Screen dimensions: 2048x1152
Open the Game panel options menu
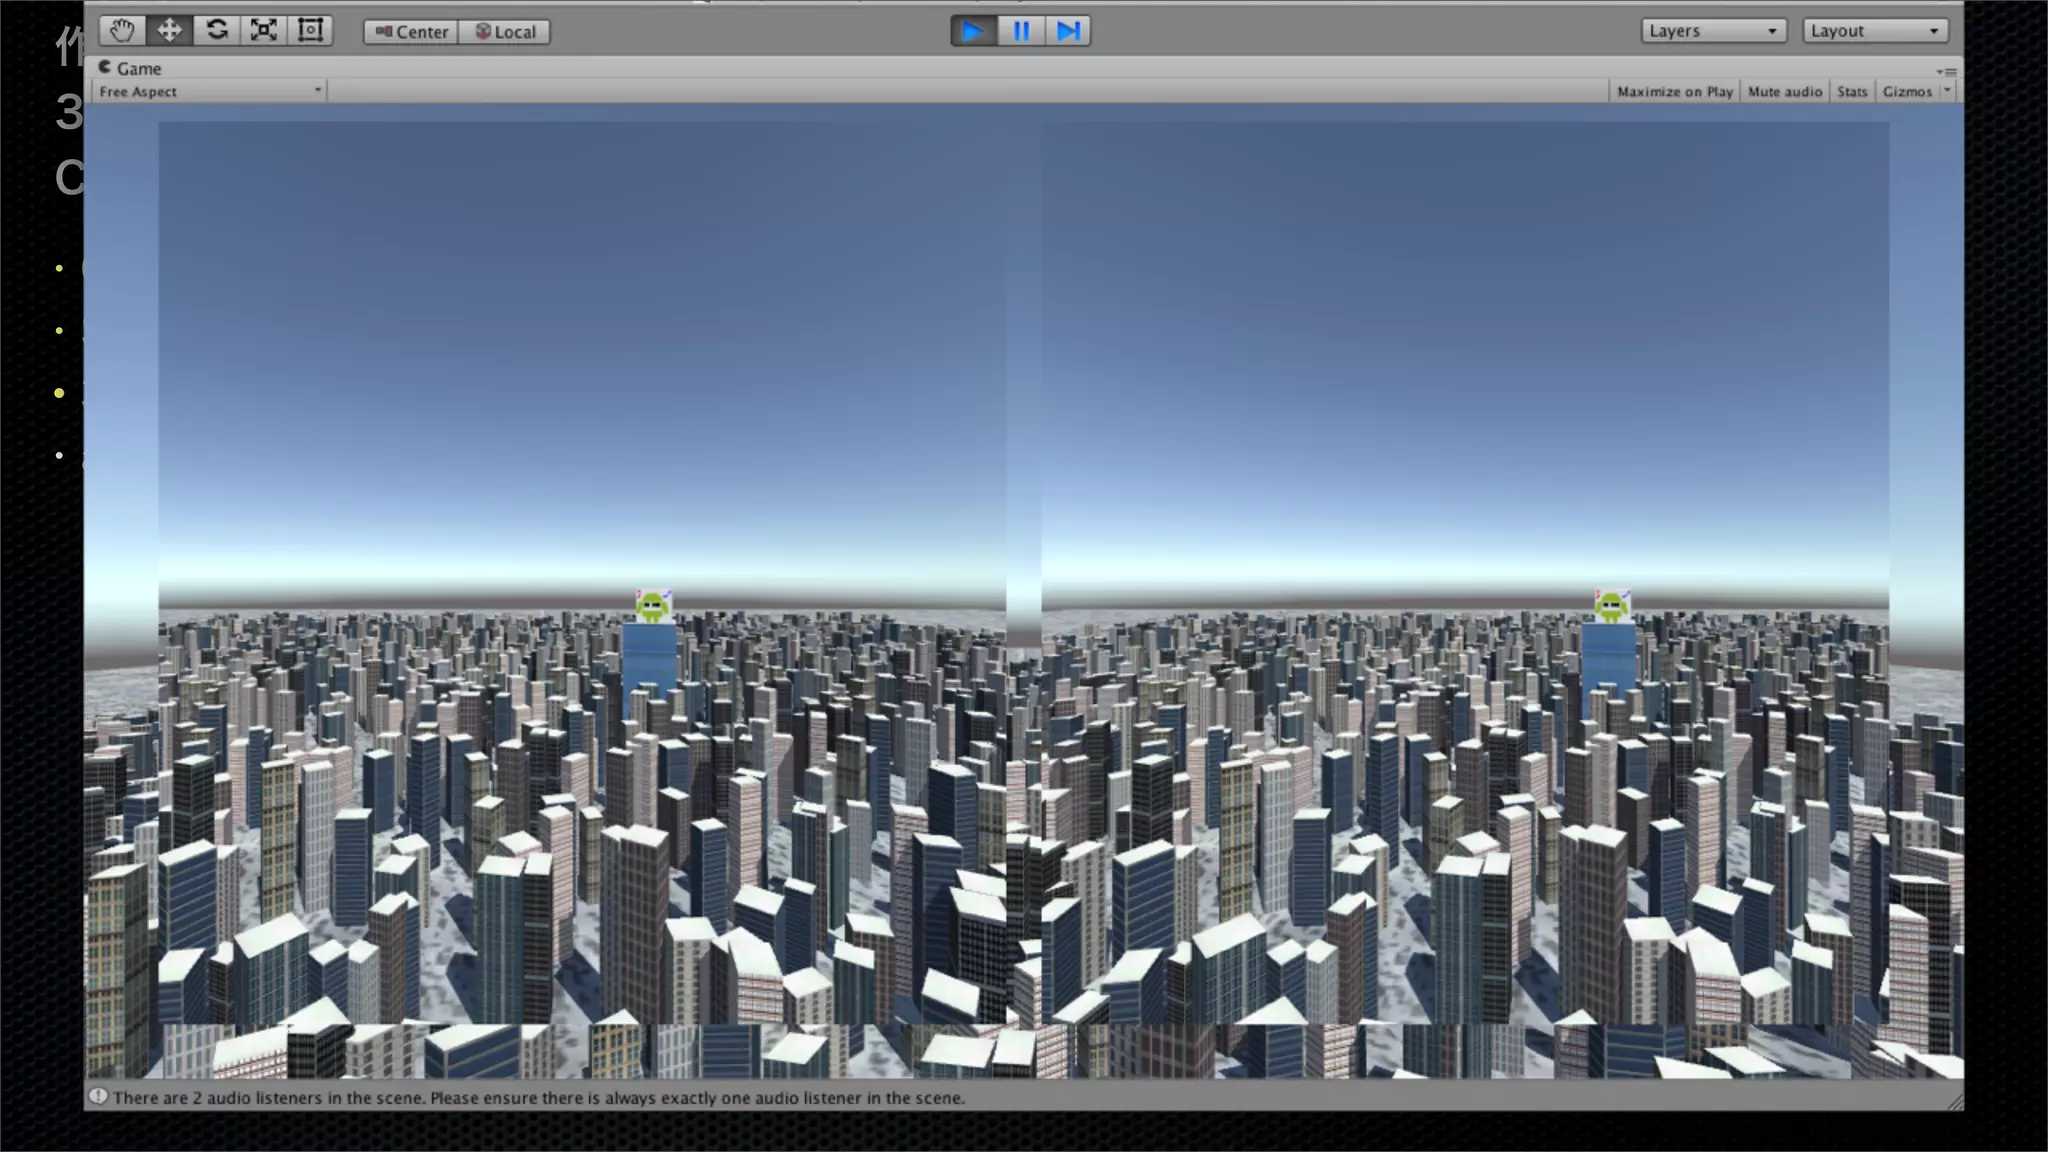point(1946,72)
